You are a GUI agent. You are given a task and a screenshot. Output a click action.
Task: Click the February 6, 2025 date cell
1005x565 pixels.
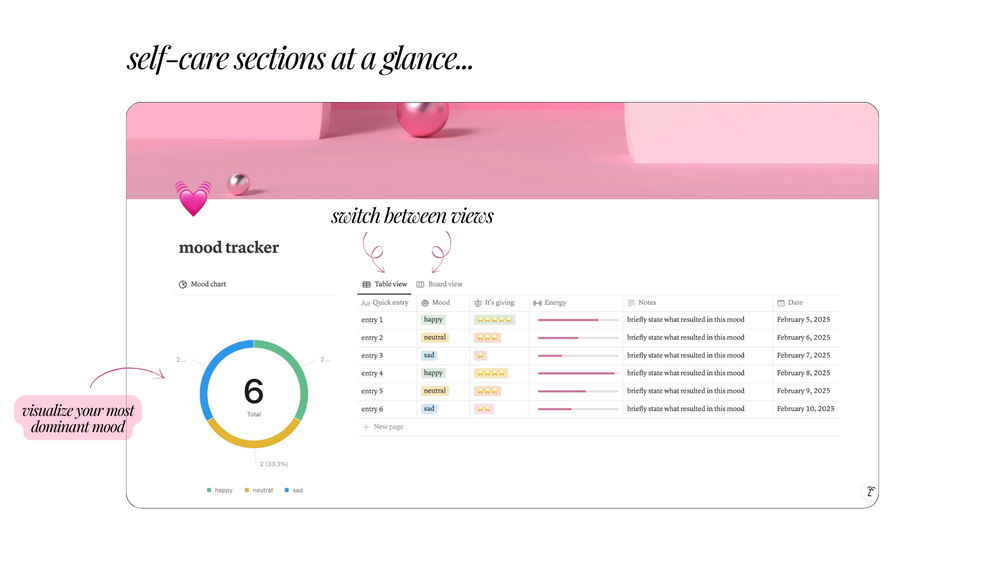tap(803, 338)
